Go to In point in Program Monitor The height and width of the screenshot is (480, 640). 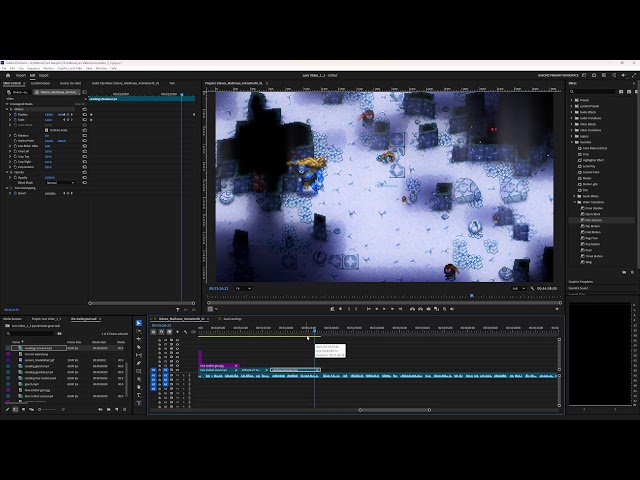[369, 309]
